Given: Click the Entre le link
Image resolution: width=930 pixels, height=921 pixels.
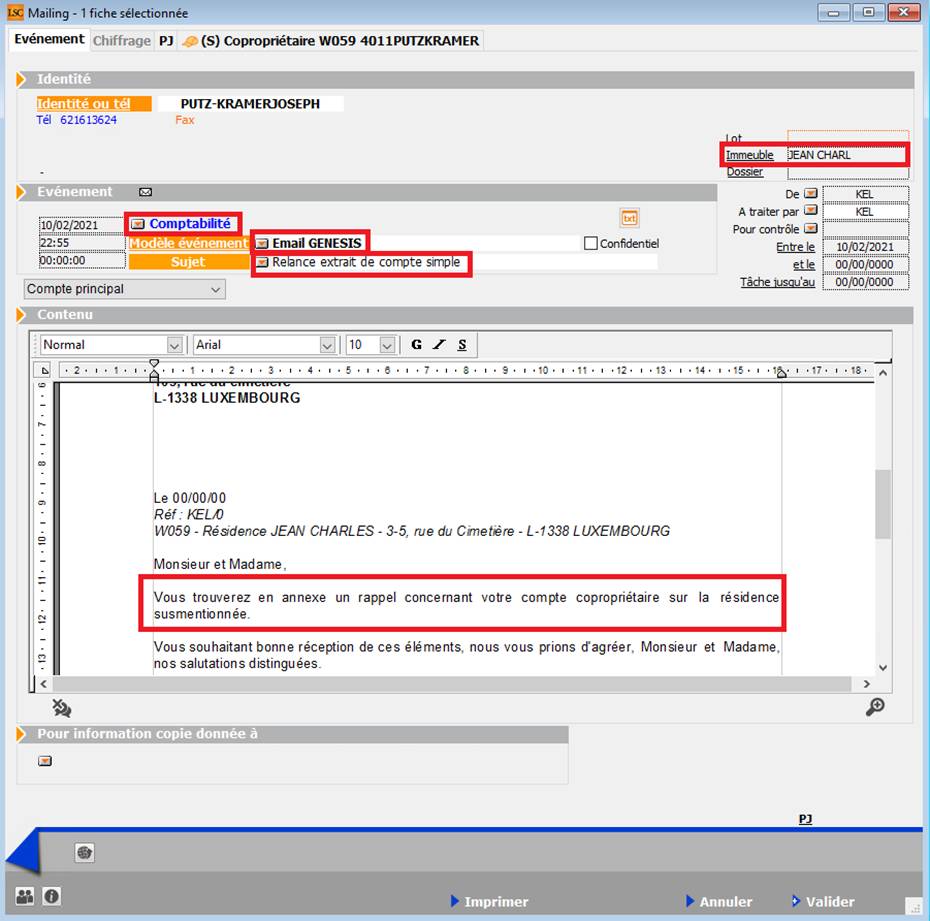Looking at the screenshot, I should 795,247.
